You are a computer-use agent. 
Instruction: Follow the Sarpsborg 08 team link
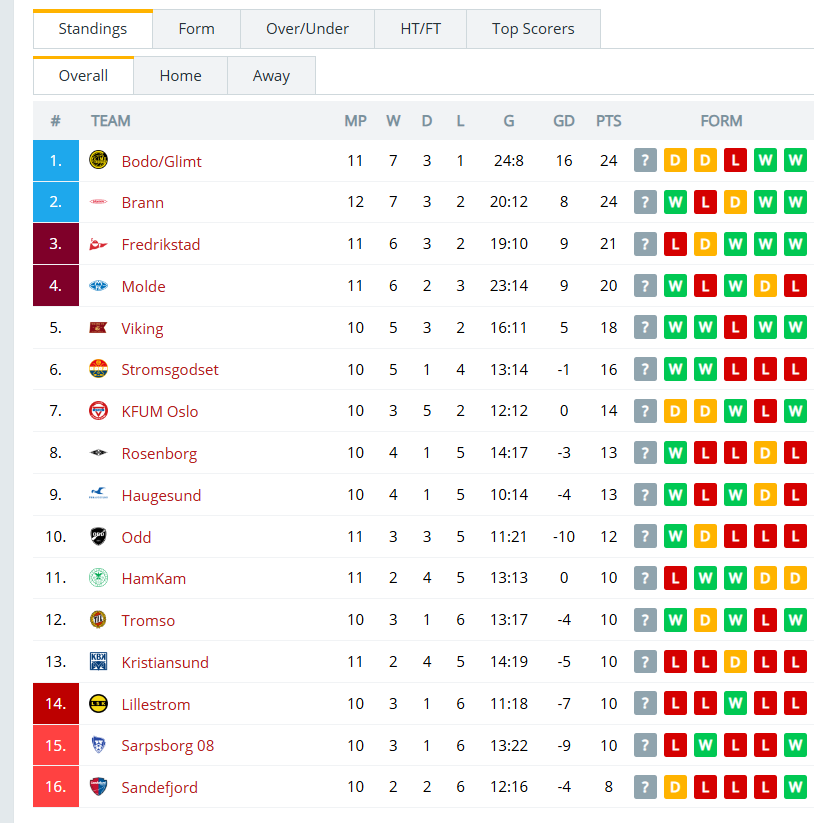(x=168, y=746)
